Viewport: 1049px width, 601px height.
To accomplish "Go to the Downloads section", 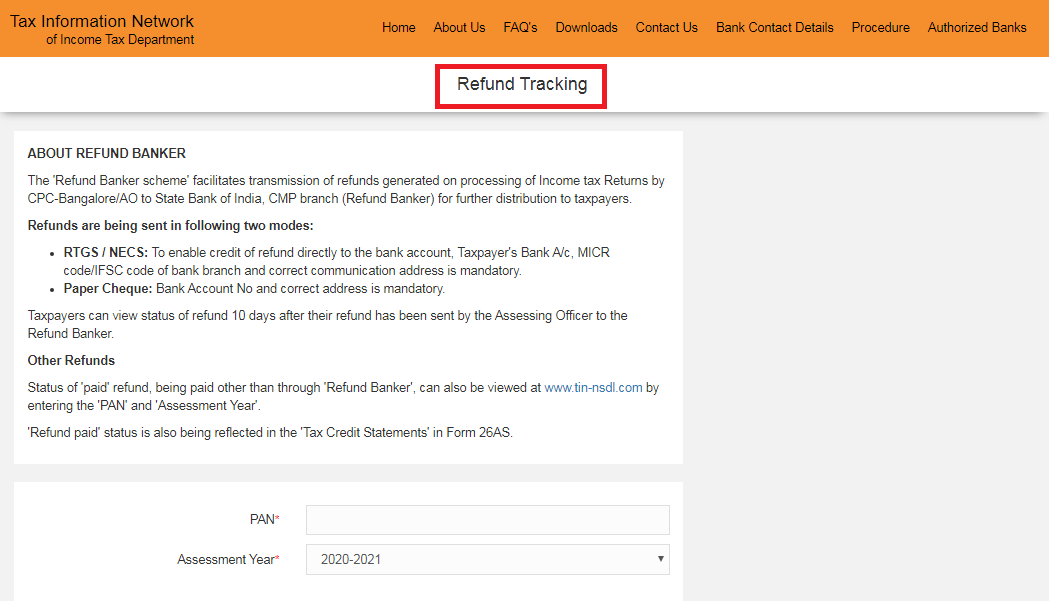I will pyautogui.click(x=586, y=27).
